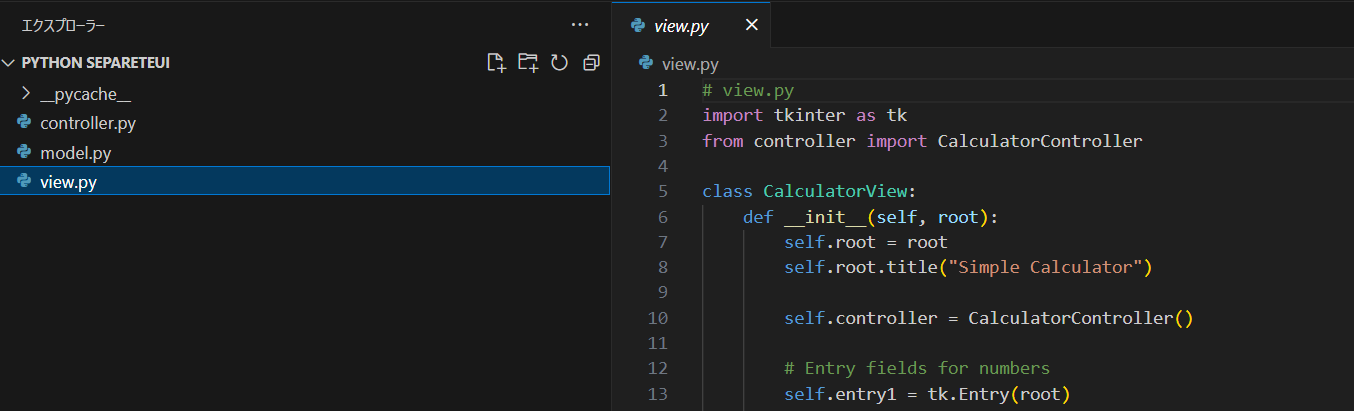Viewport: 1354px width, 411px height.
Task: Click "self.root = root" on line 7
Action: [865, 242]
